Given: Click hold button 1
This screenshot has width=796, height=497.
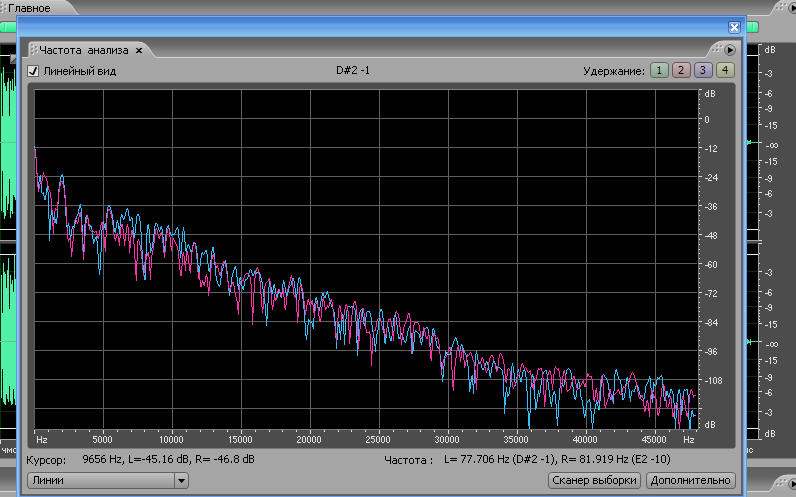Looking at the screenshot, I should point(659,70).
